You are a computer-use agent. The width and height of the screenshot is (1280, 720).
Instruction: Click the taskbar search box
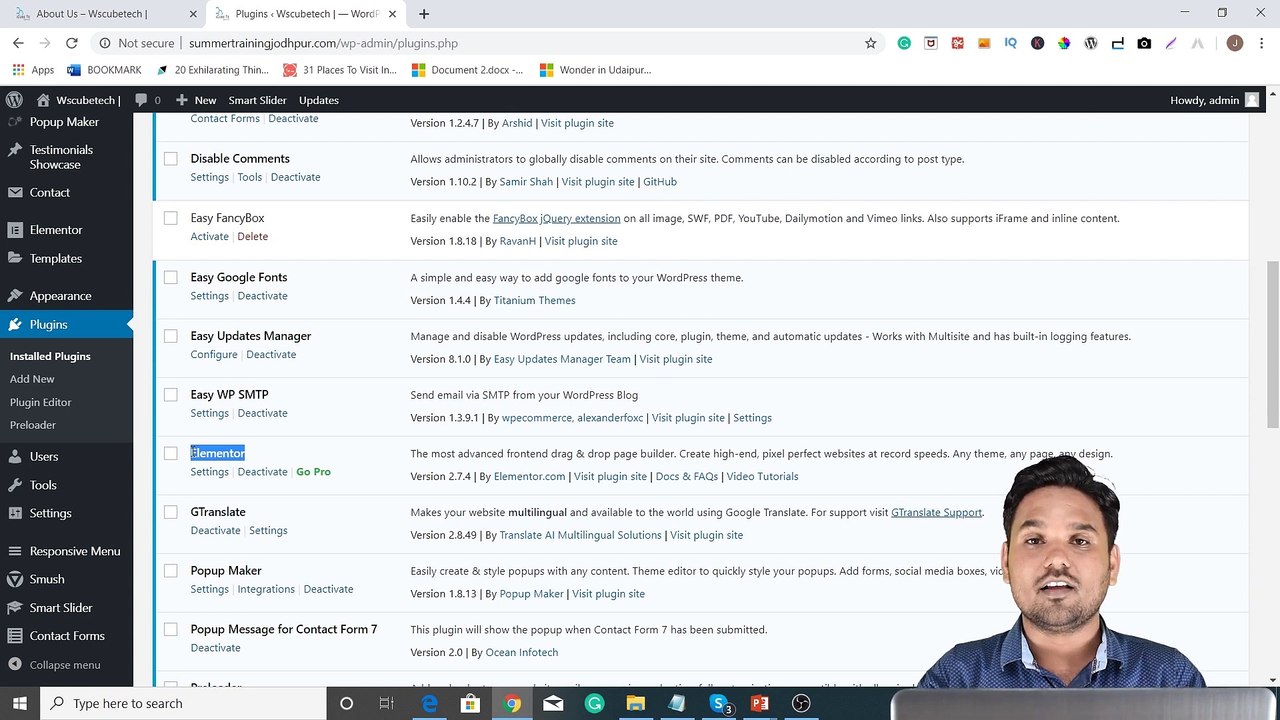click(184, 703)
